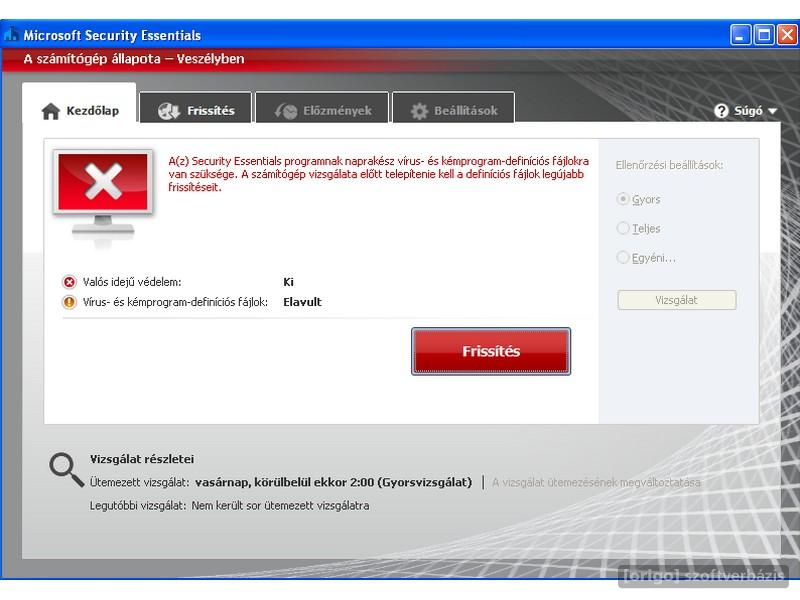Click the Vizsgálat scan button

point(677,300)
